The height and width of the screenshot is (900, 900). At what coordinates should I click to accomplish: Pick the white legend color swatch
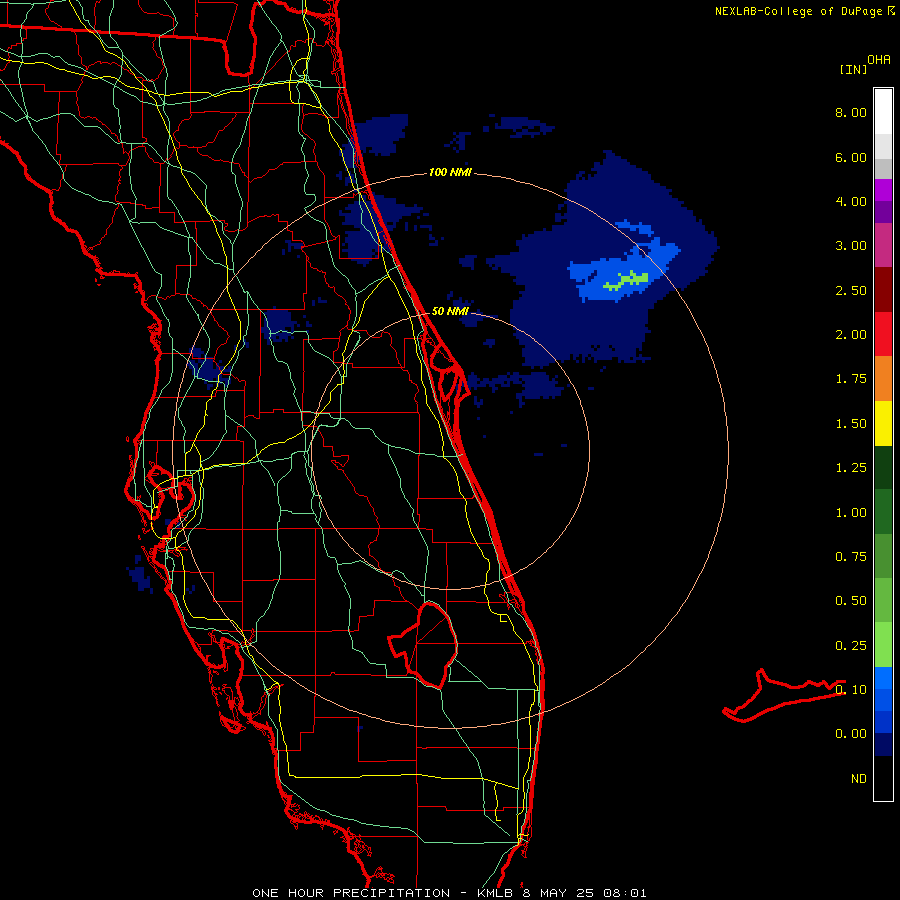click(883, 112)
